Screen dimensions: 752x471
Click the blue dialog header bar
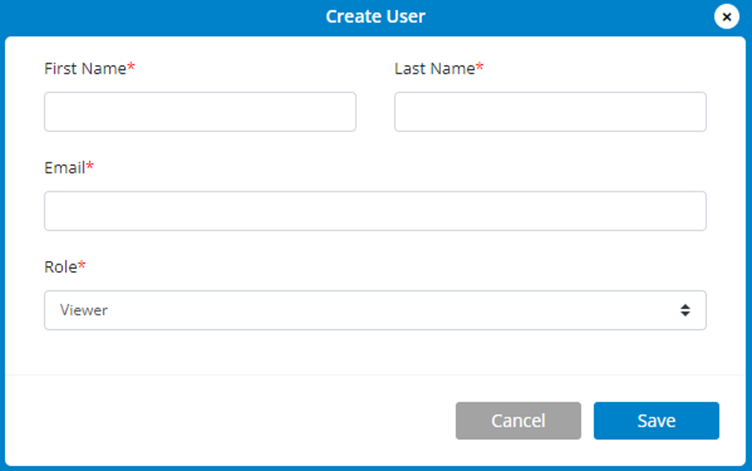pyautogui.click(x=376, y=18)
